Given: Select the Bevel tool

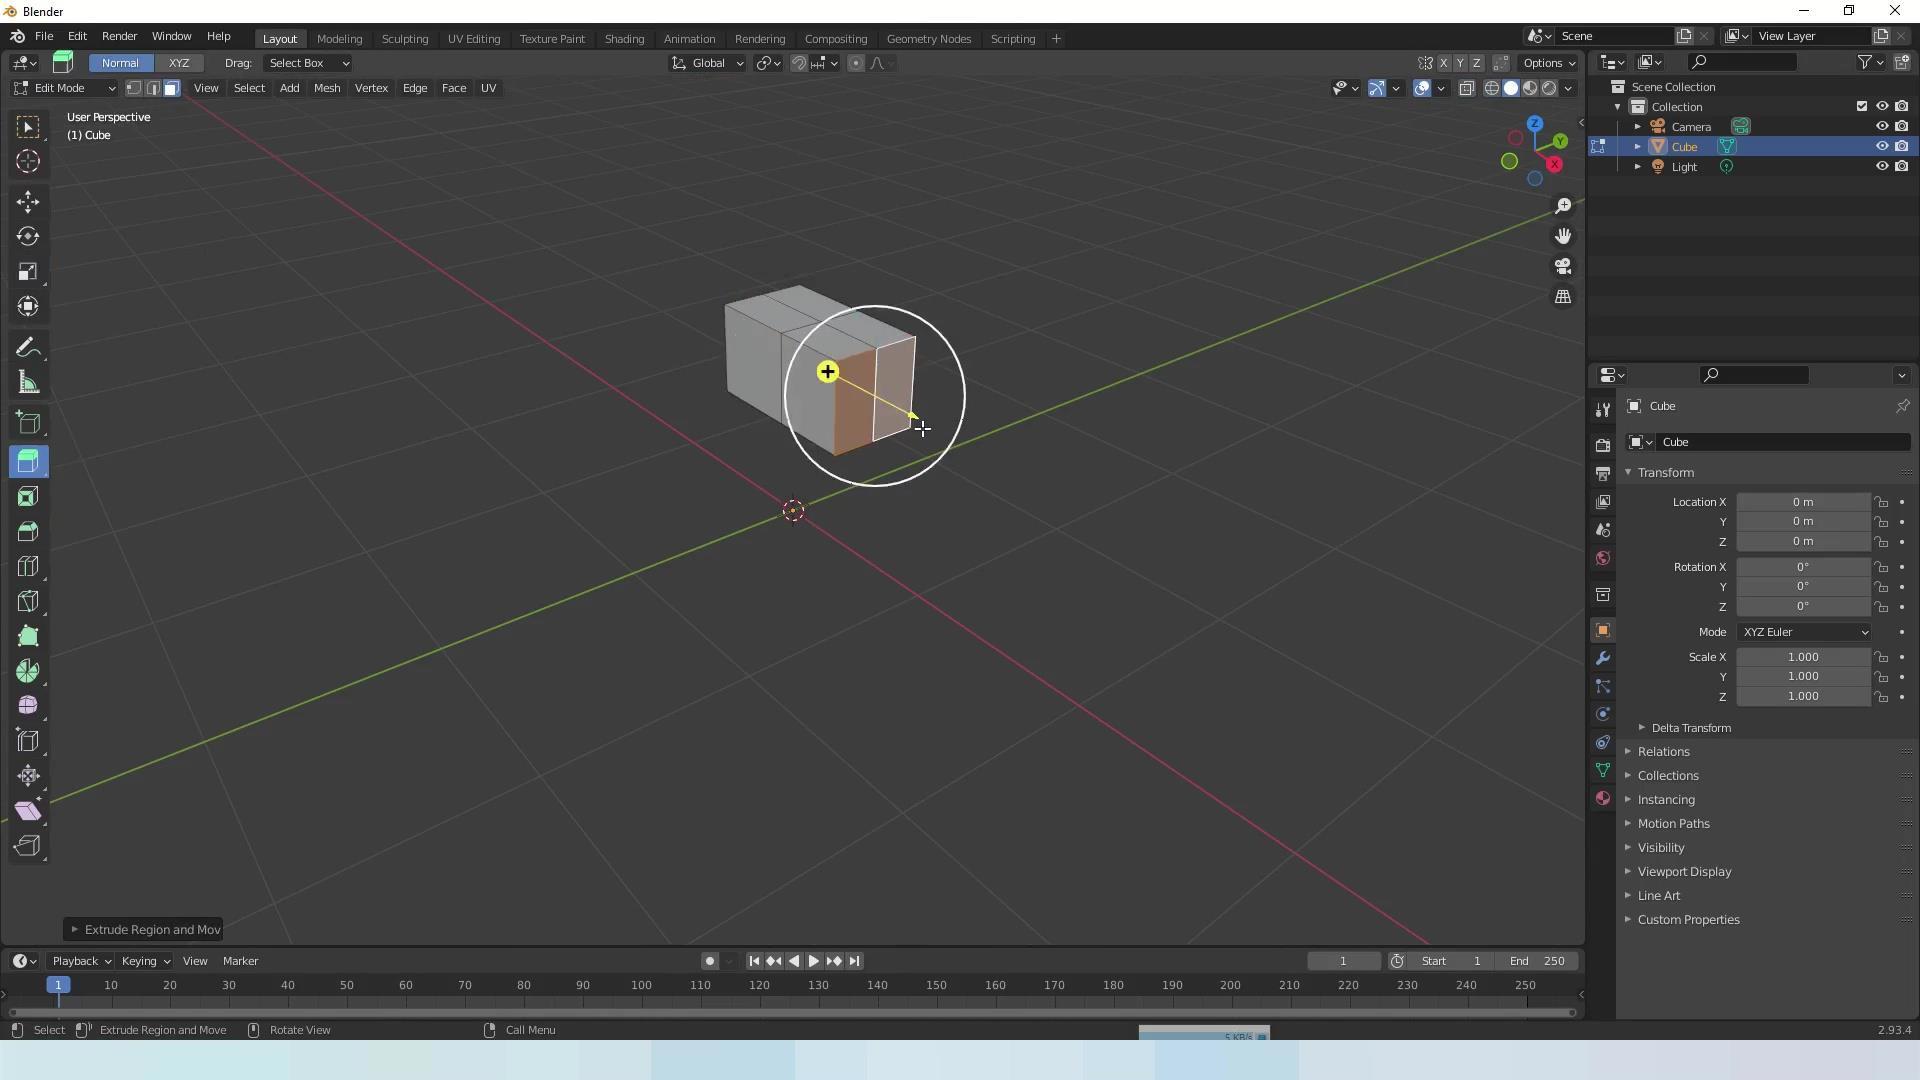Looking at the screenshot, I should 28,532.
